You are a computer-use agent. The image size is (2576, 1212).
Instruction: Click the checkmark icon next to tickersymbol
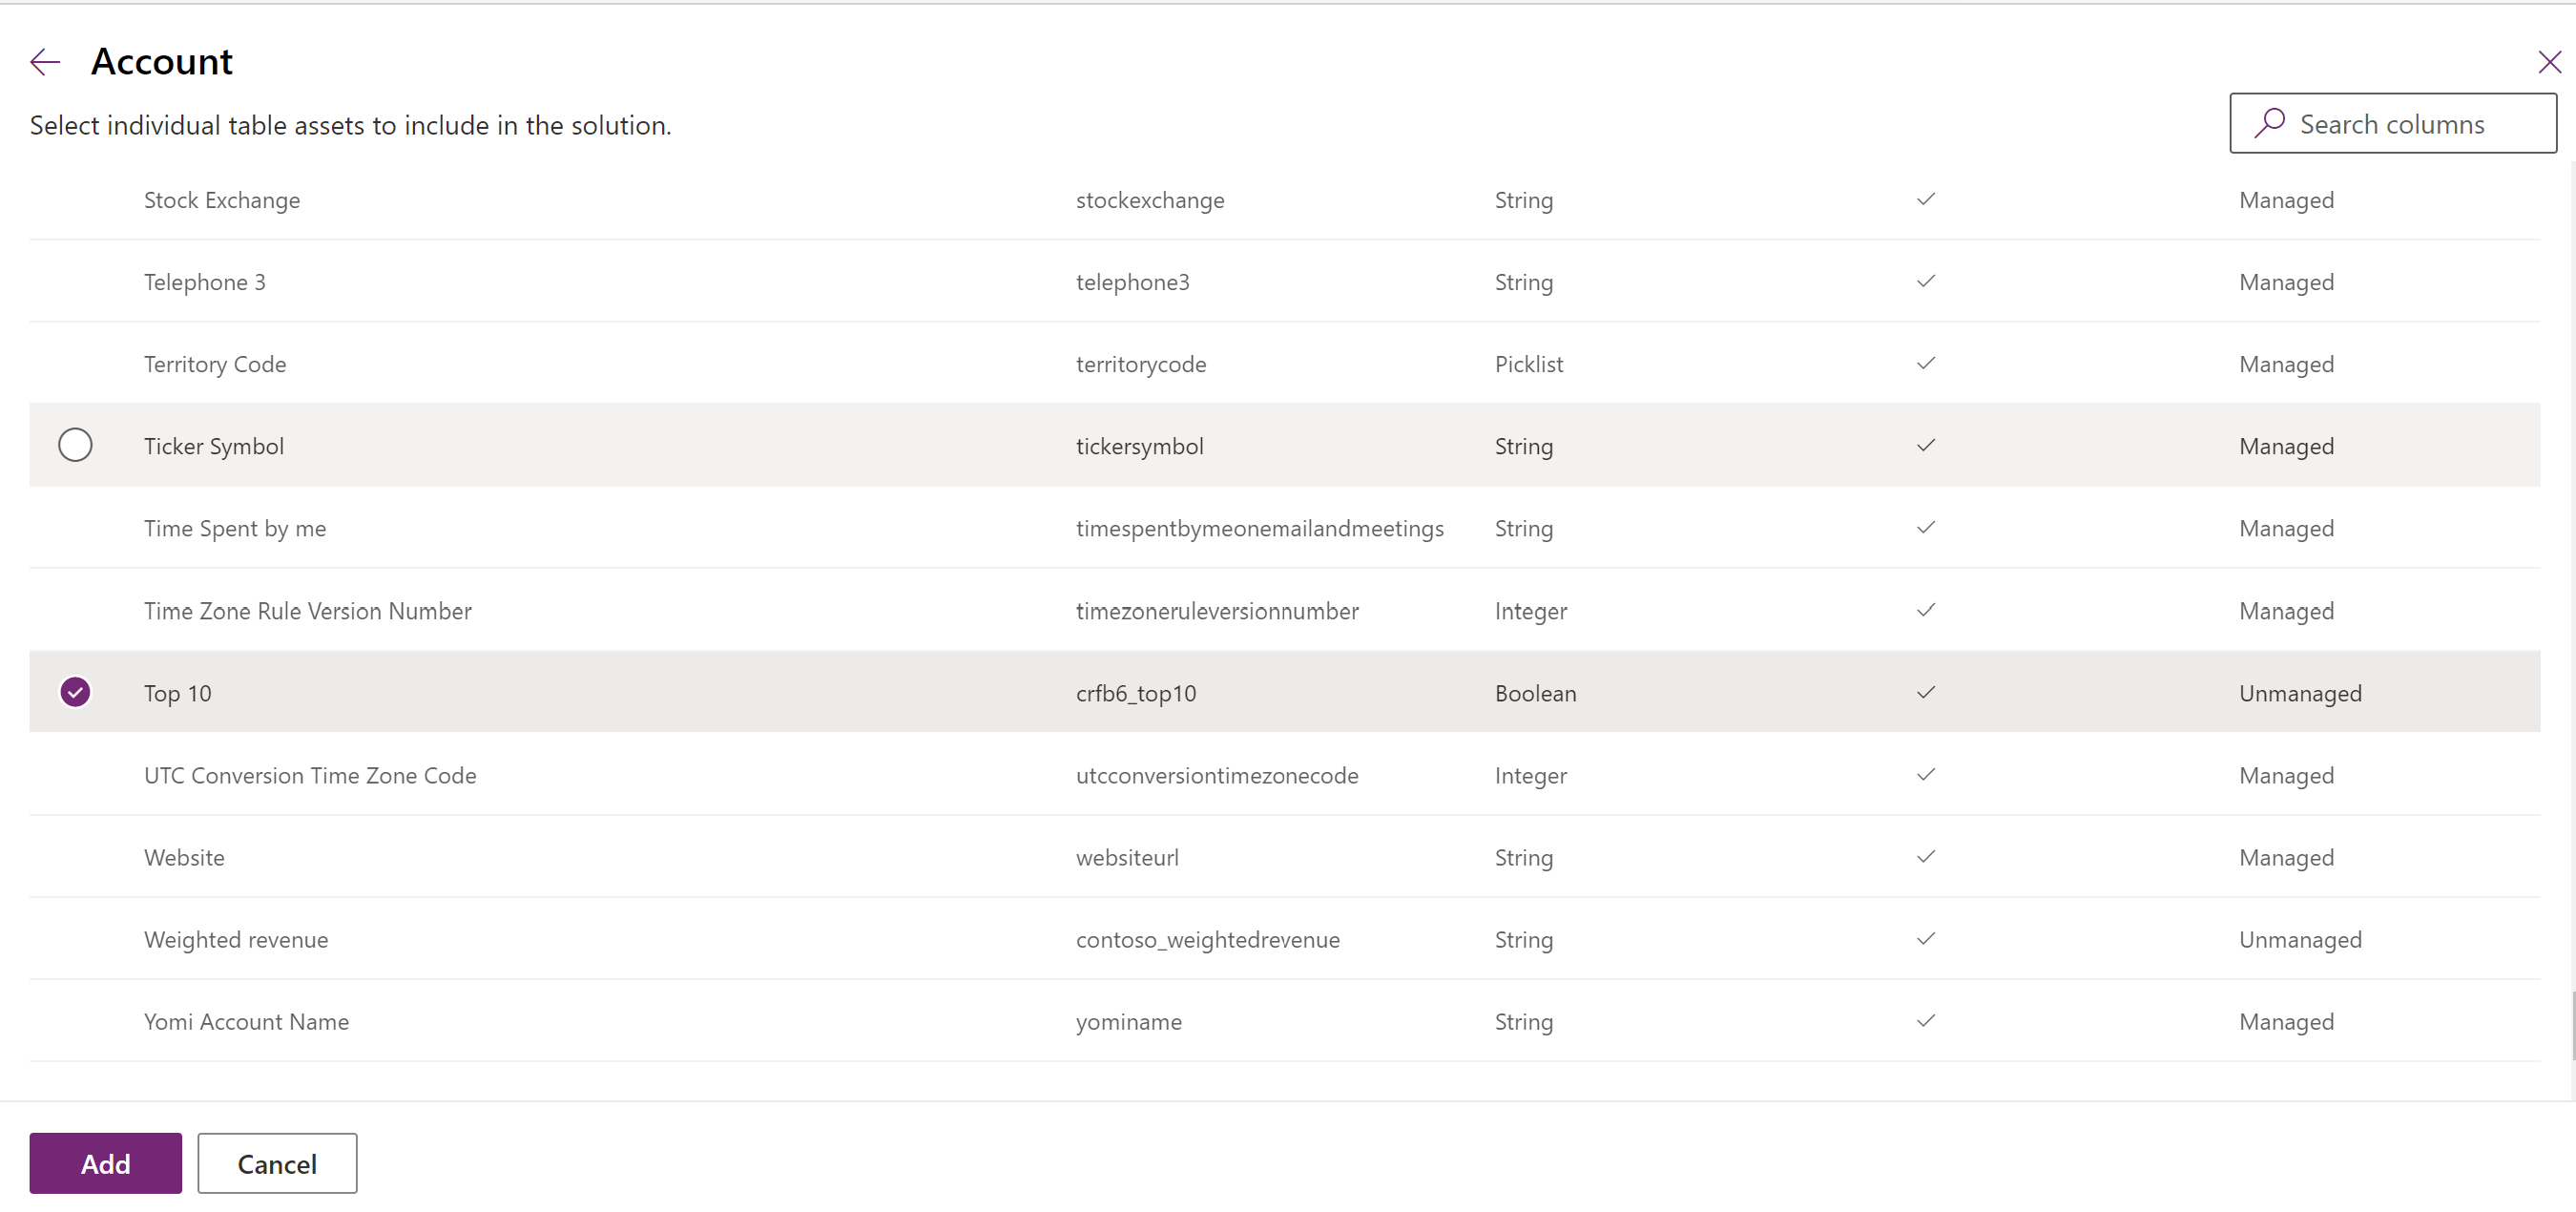[1927, 445]
